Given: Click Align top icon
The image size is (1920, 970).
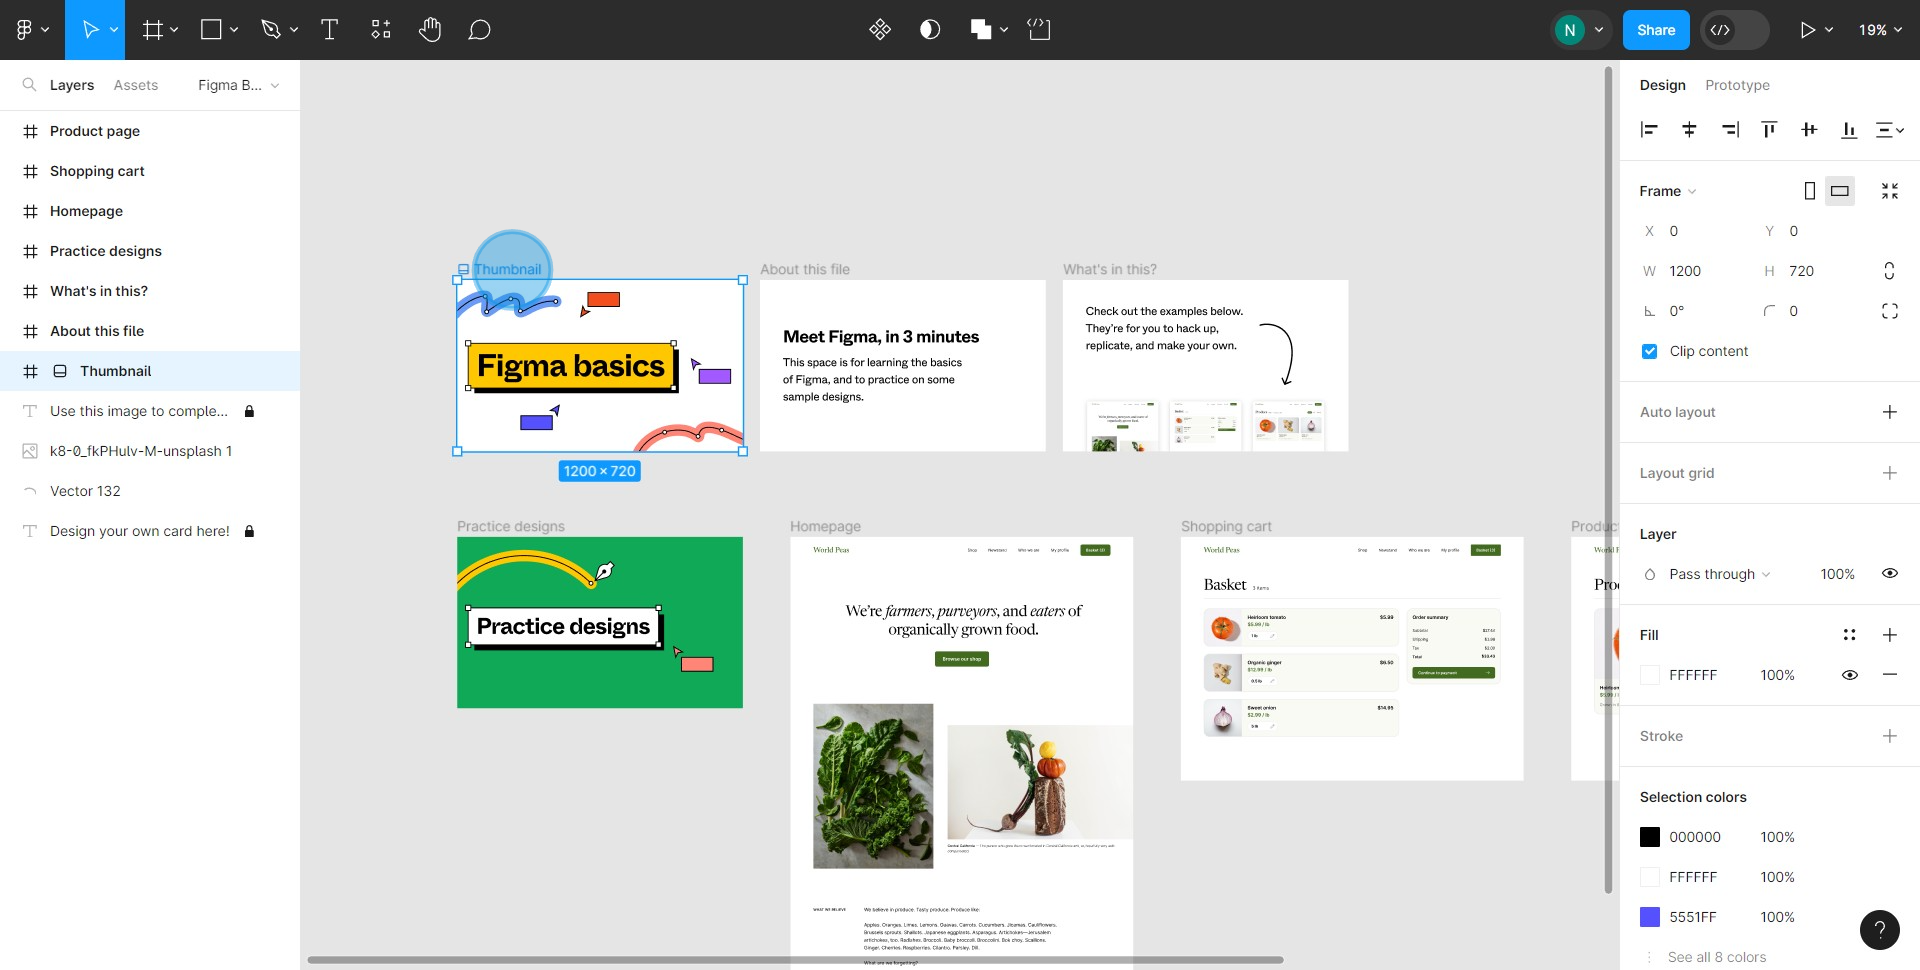Looking at the screenshot, I should [1769, 130].
